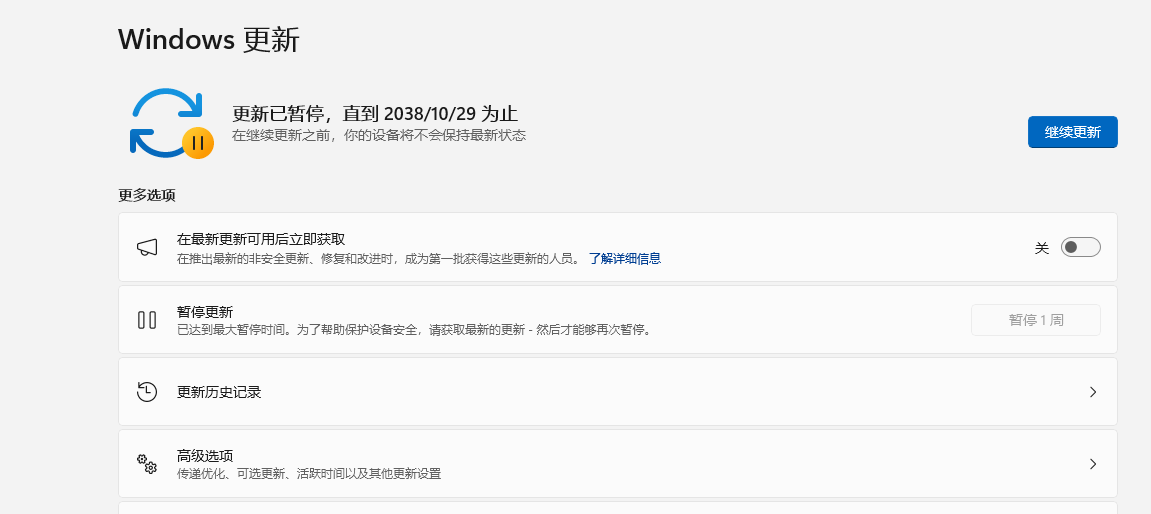Expand the 高级选项 chevron

pos(1093,464)
